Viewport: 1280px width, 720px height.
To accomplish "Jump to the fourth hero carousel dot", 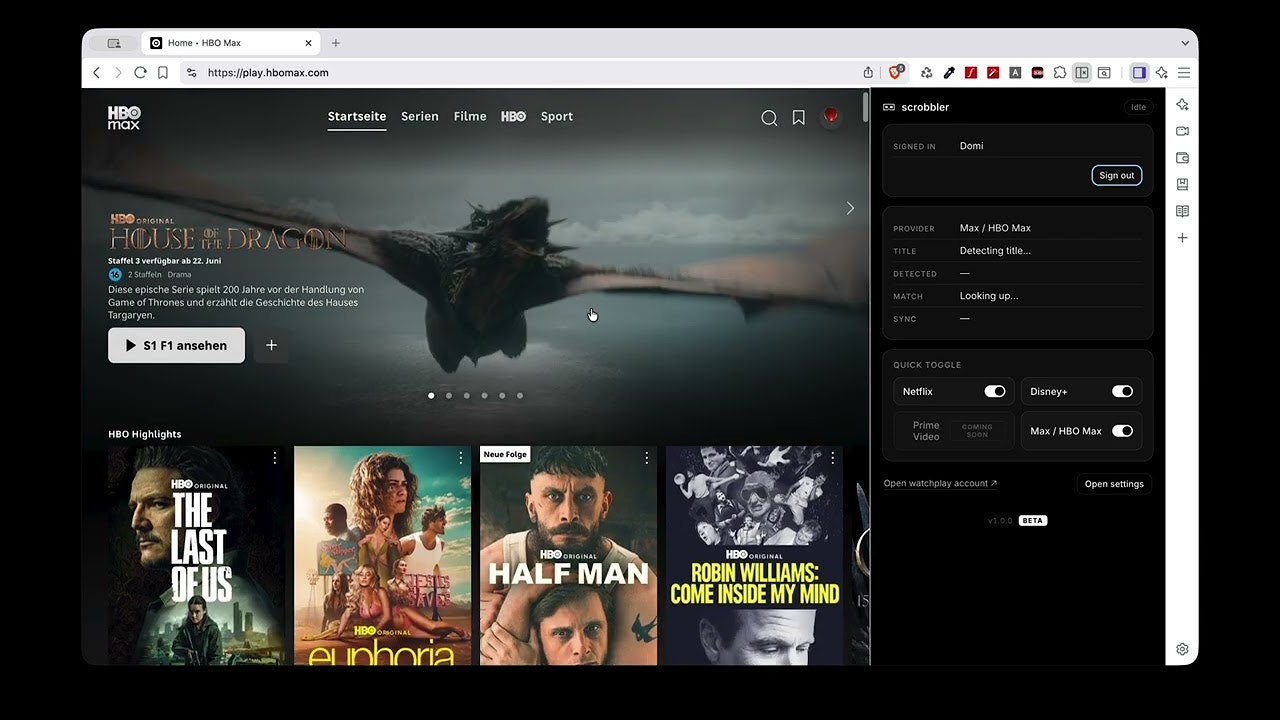I will pos(484,395).
